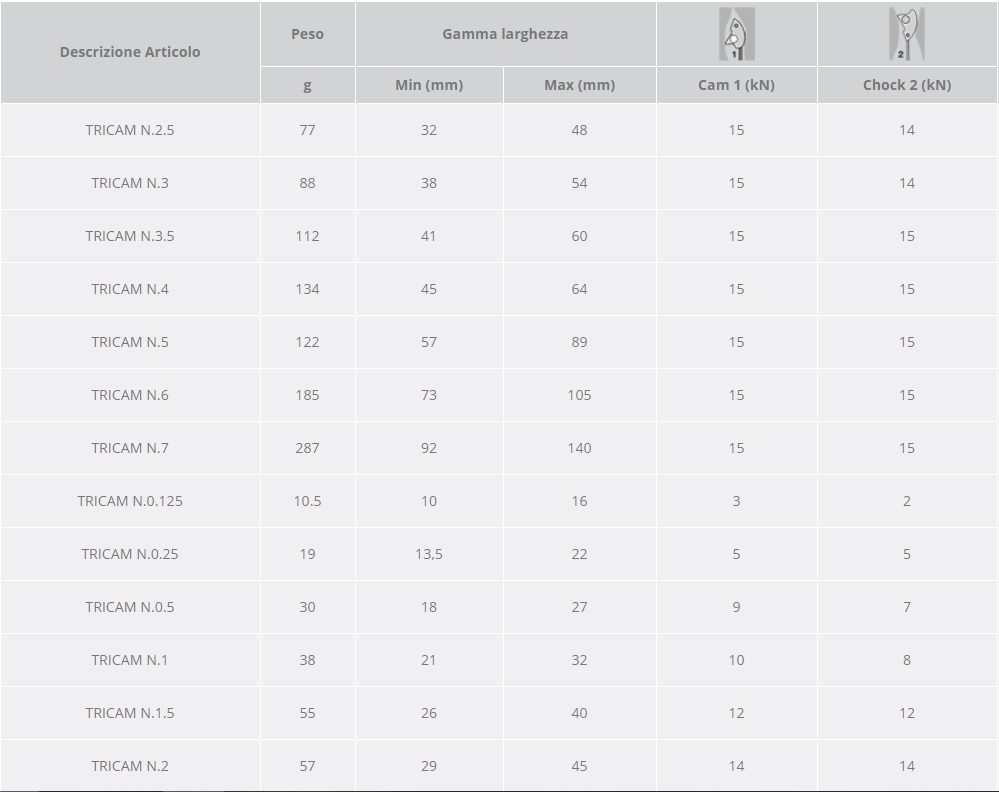Click the 105 max width cell

click(579, 395)
